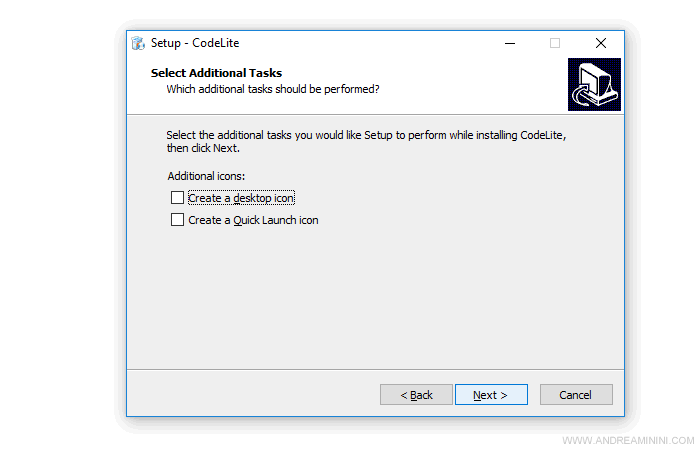Click the greyed-out maximize window button
The image size is (700, 450).
(555, 44)
